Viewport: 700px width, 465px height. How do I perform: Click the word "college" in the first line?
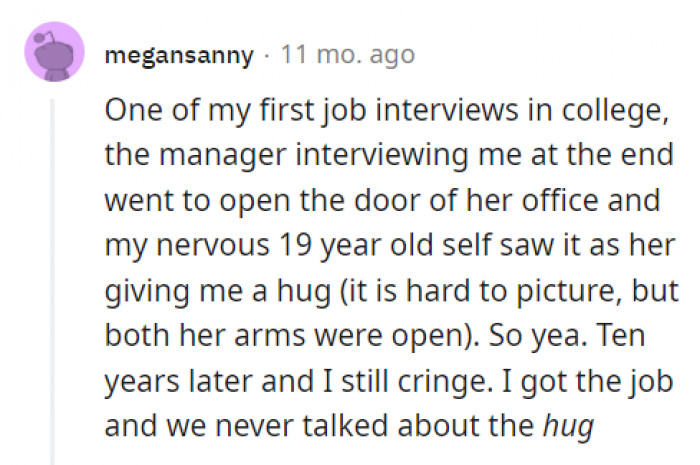pyautogui.click(x=616, y=111)
